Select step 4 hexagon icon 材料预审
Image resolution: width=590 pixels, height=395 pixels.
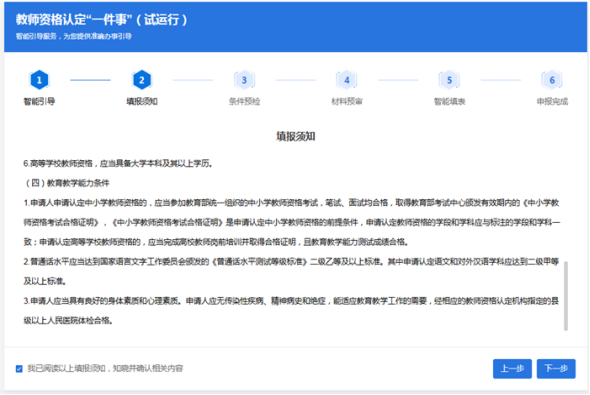347,80
